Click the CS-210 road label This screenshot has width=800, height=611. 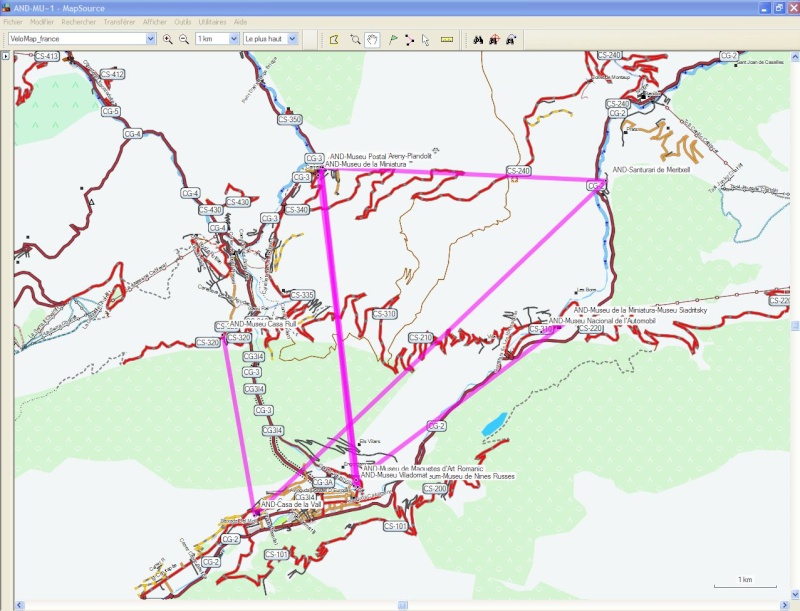(421, 338)
